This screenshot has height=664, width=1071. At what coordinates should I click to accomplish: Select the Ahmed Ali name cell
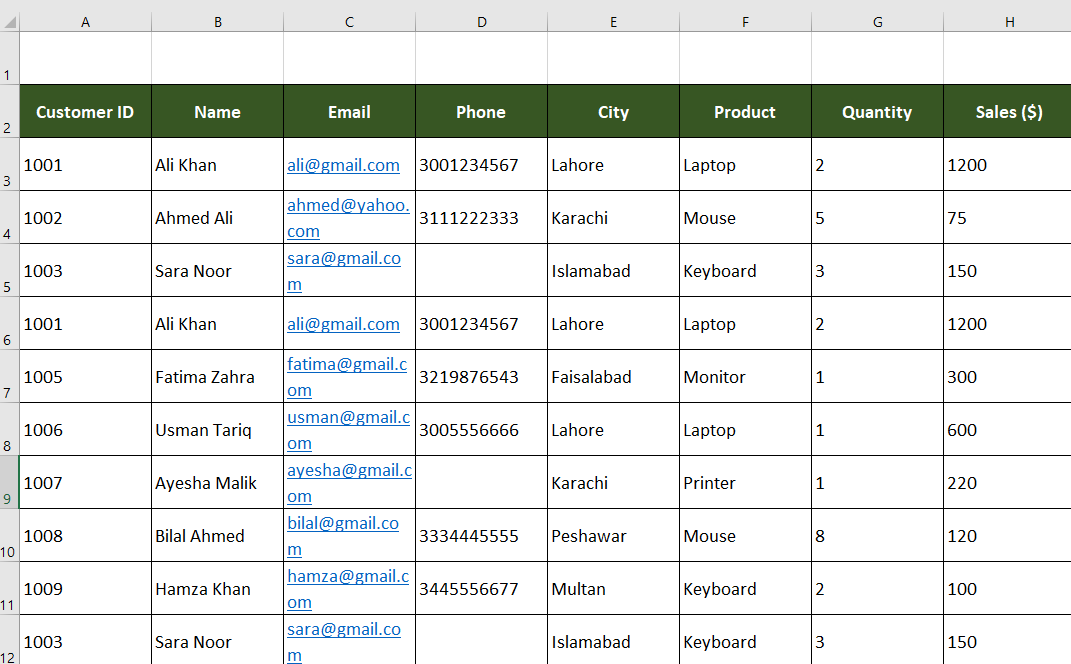coord(217,217)
